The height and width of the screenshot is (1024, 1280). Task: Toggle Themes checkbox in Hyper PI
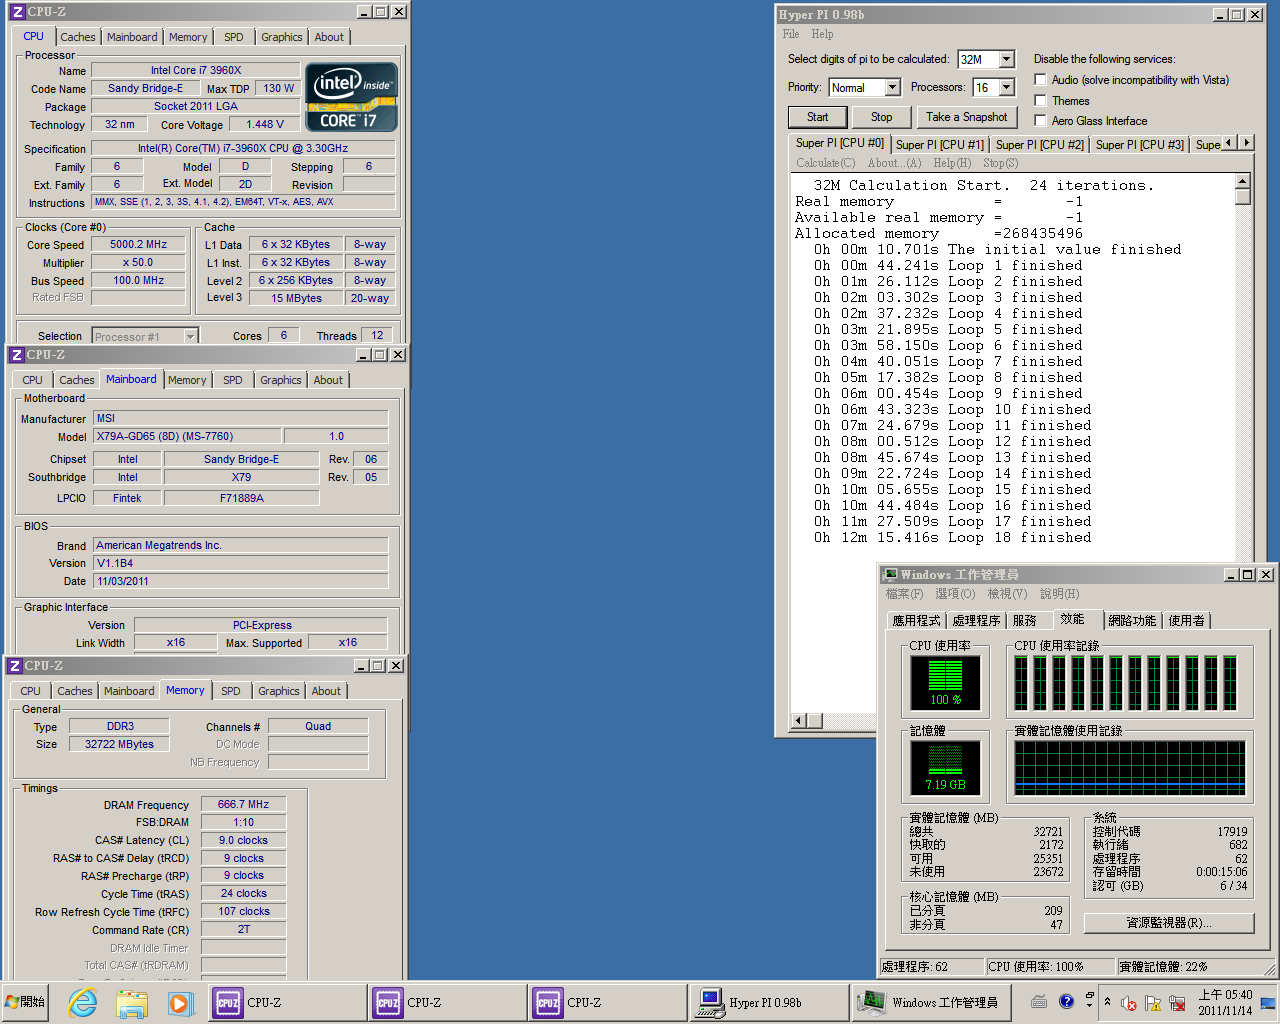[1040, 101]
